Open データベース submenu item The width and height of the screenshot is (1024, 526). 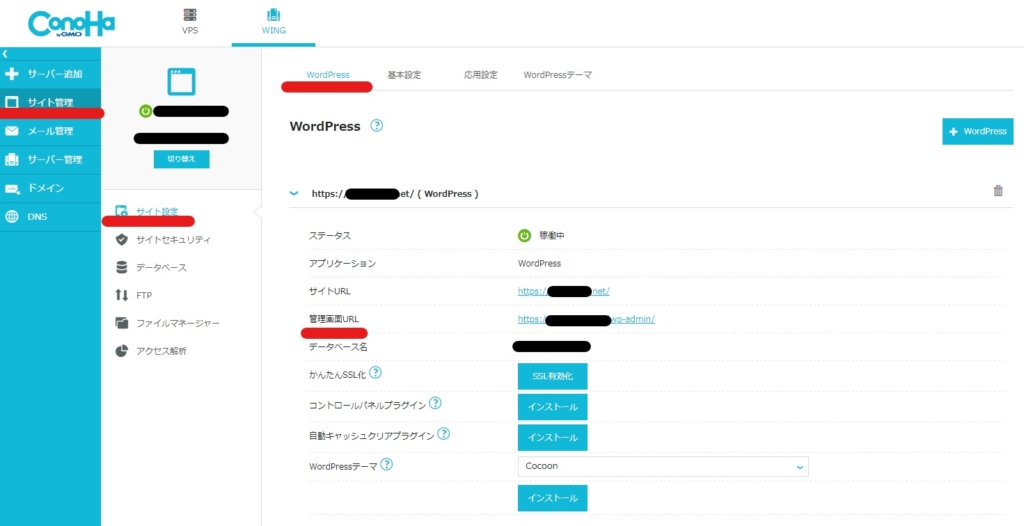coord(151,267)
